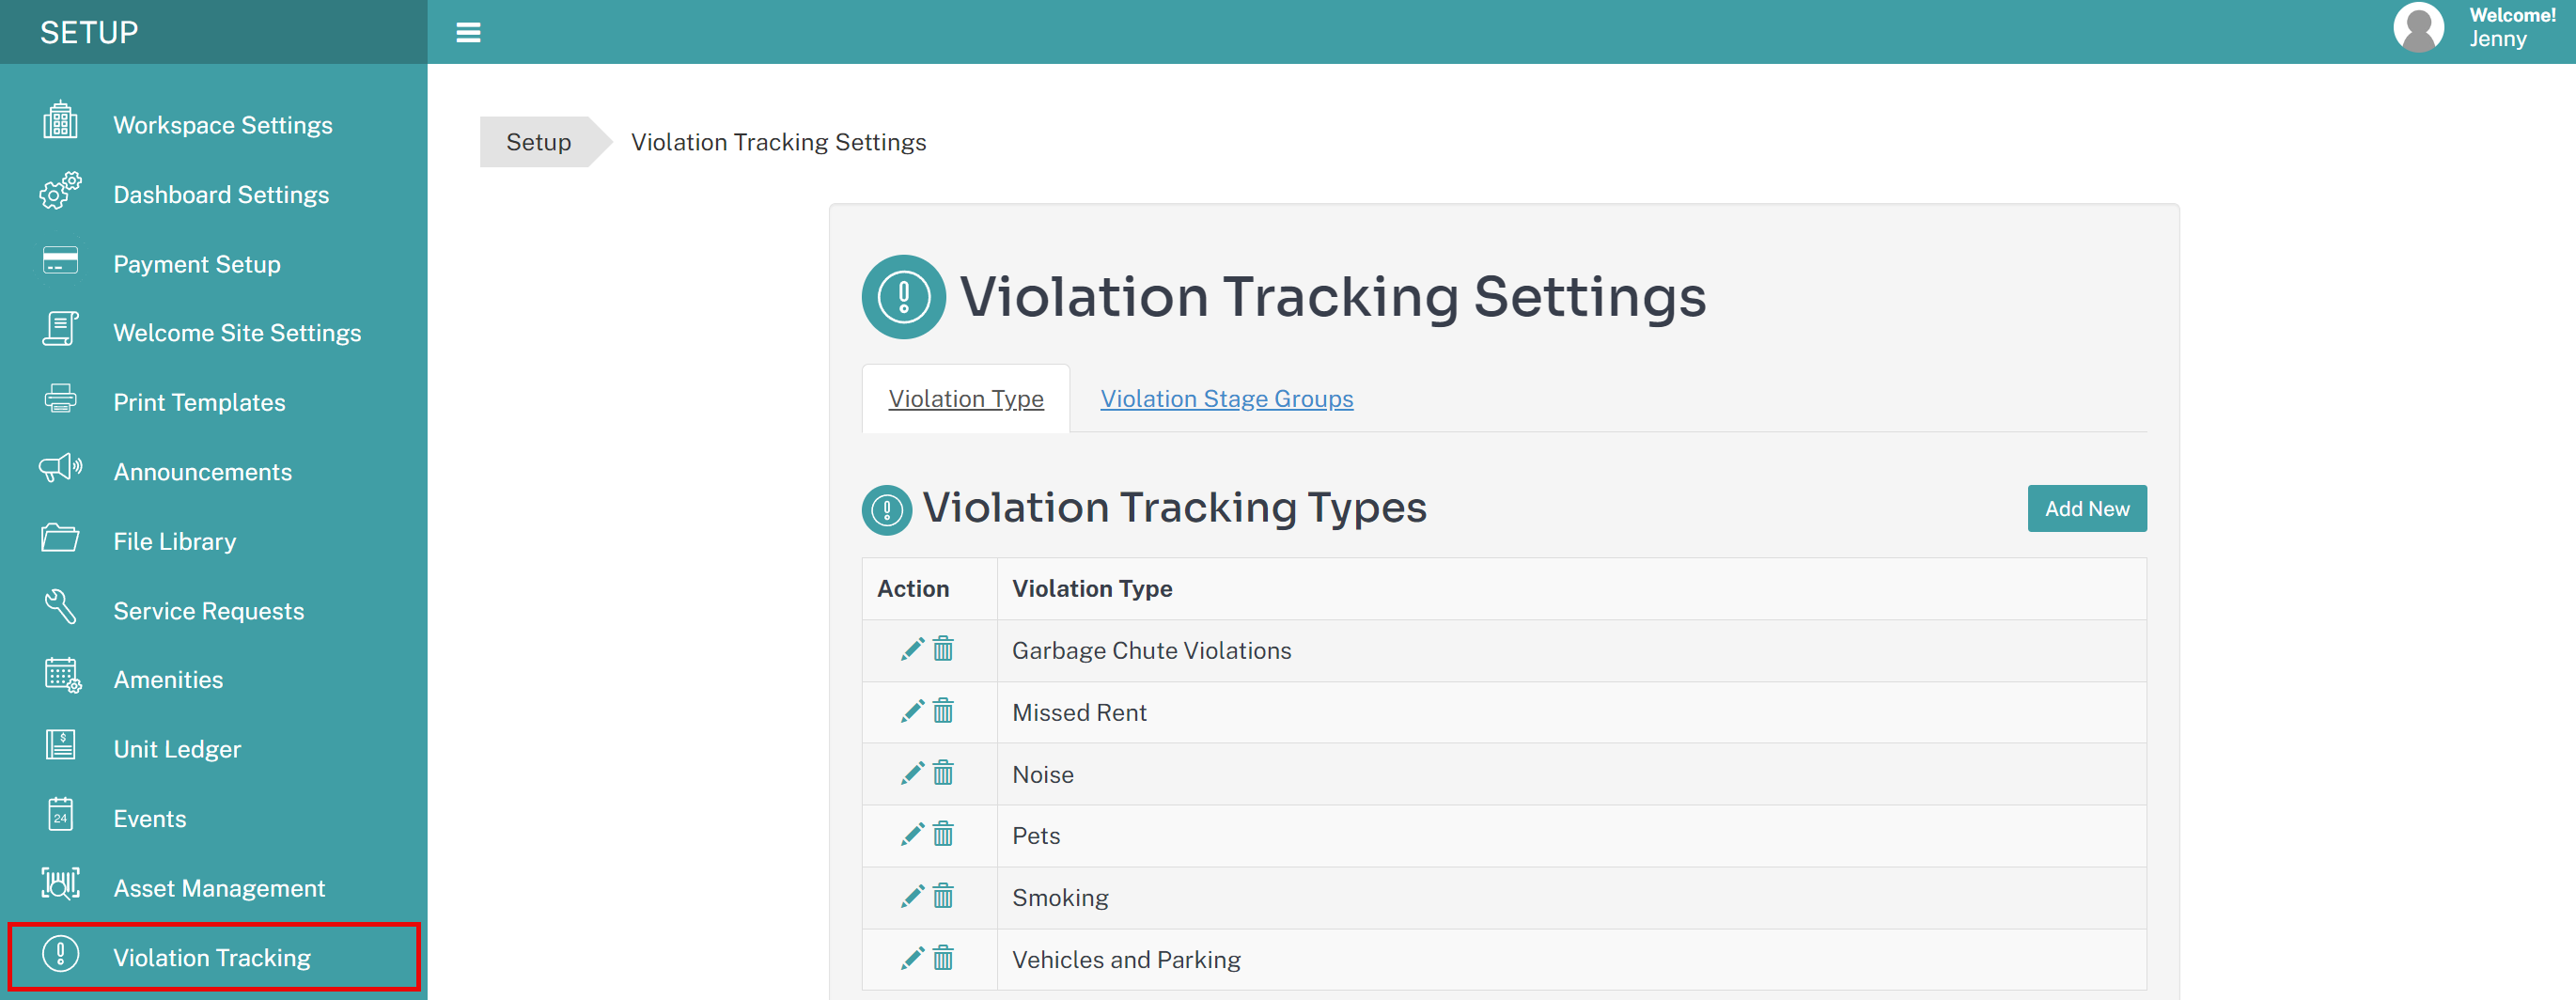The height and width of the screenshot is (1000, 2576).
Task: Click the Violation Tracking exclamation icon in sidebar
Action: 60,954
